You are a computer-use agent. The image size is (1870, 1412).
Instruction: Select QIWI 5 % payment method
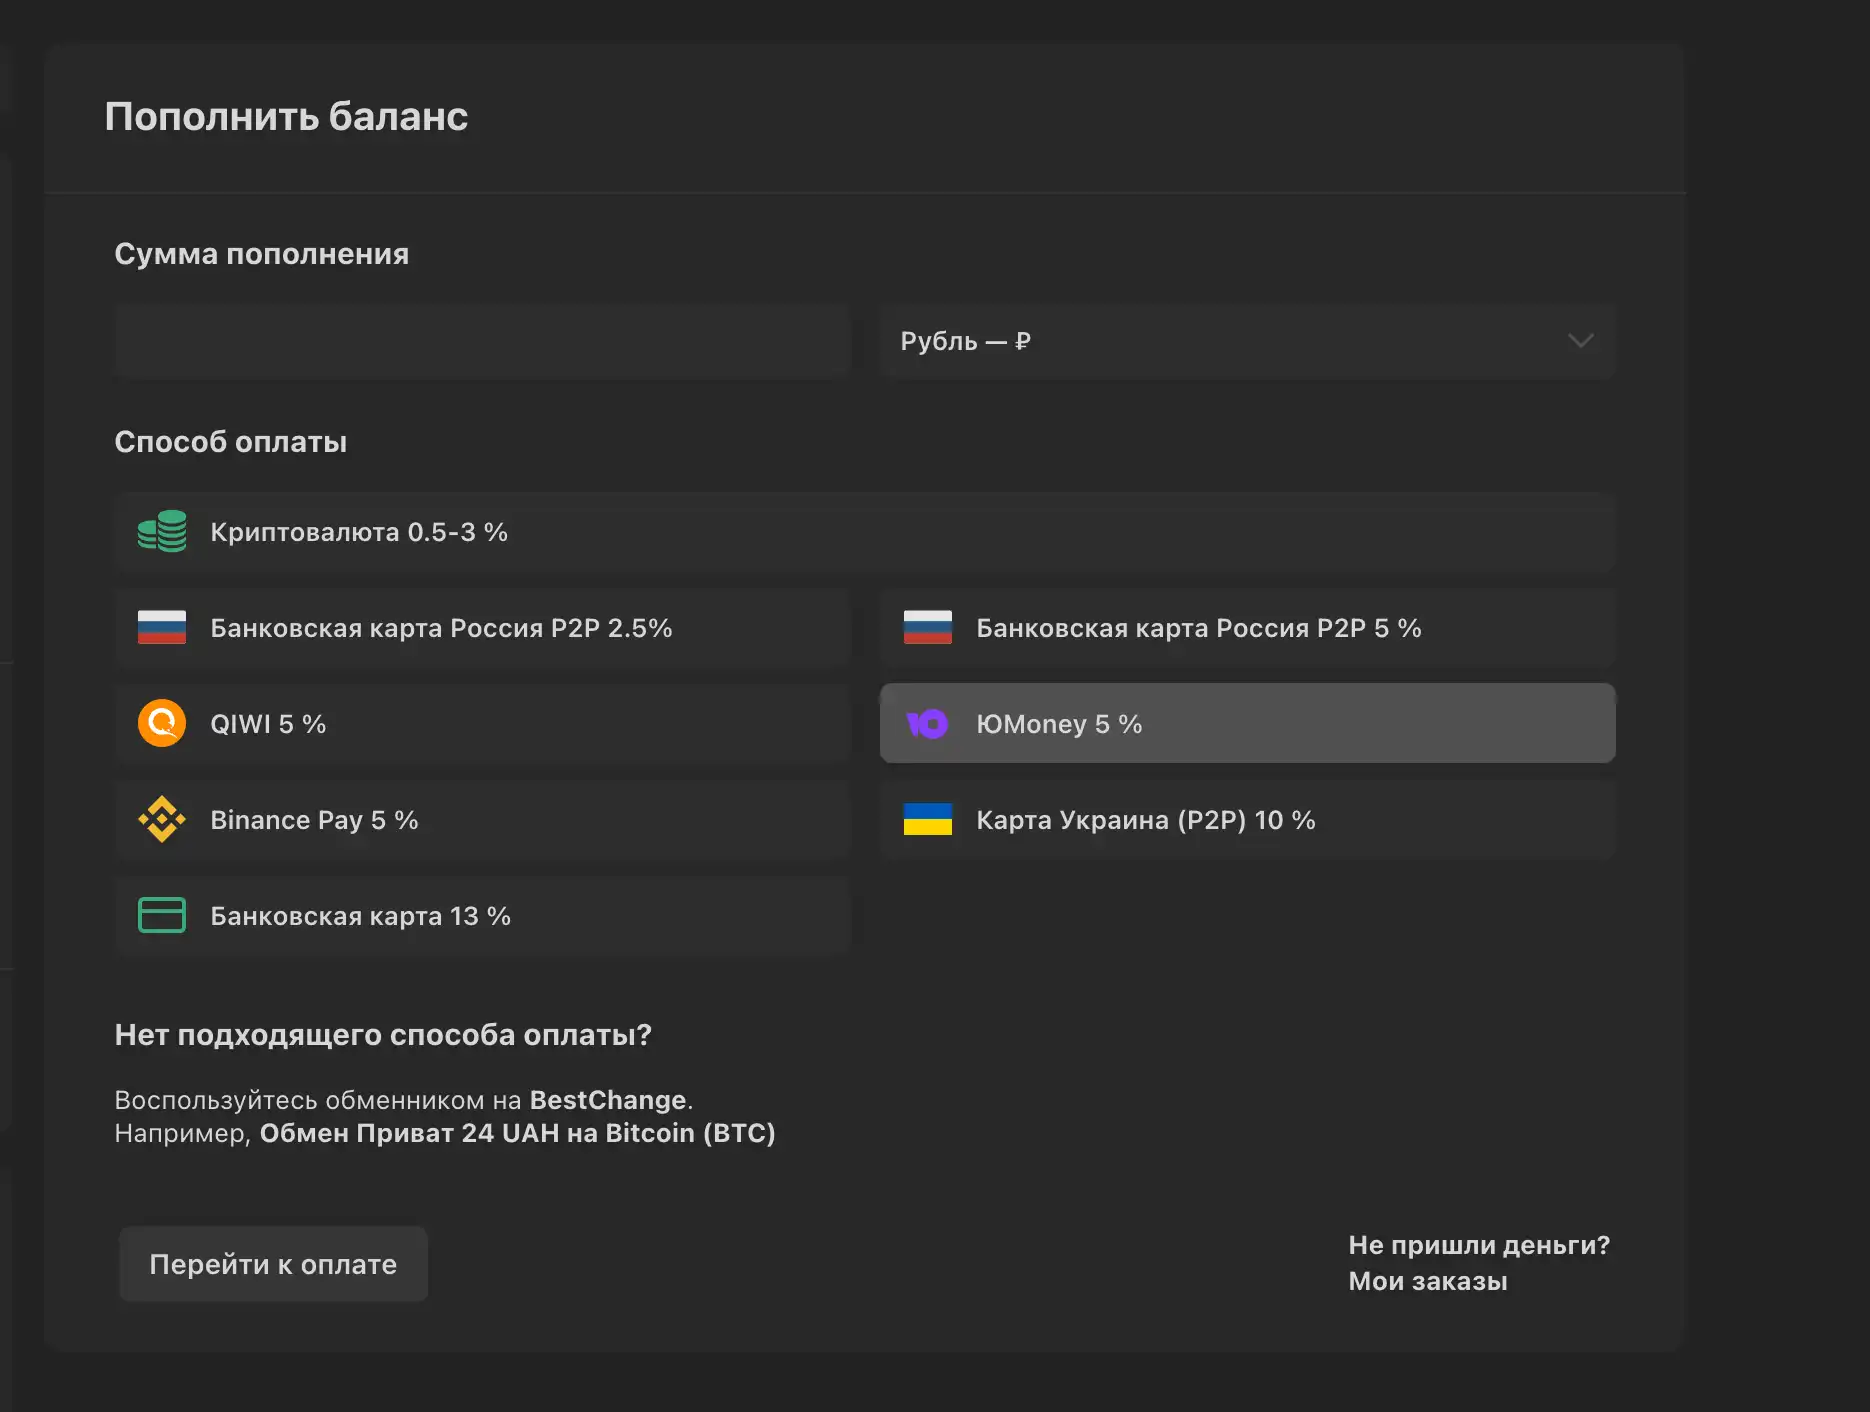point(483,723)
